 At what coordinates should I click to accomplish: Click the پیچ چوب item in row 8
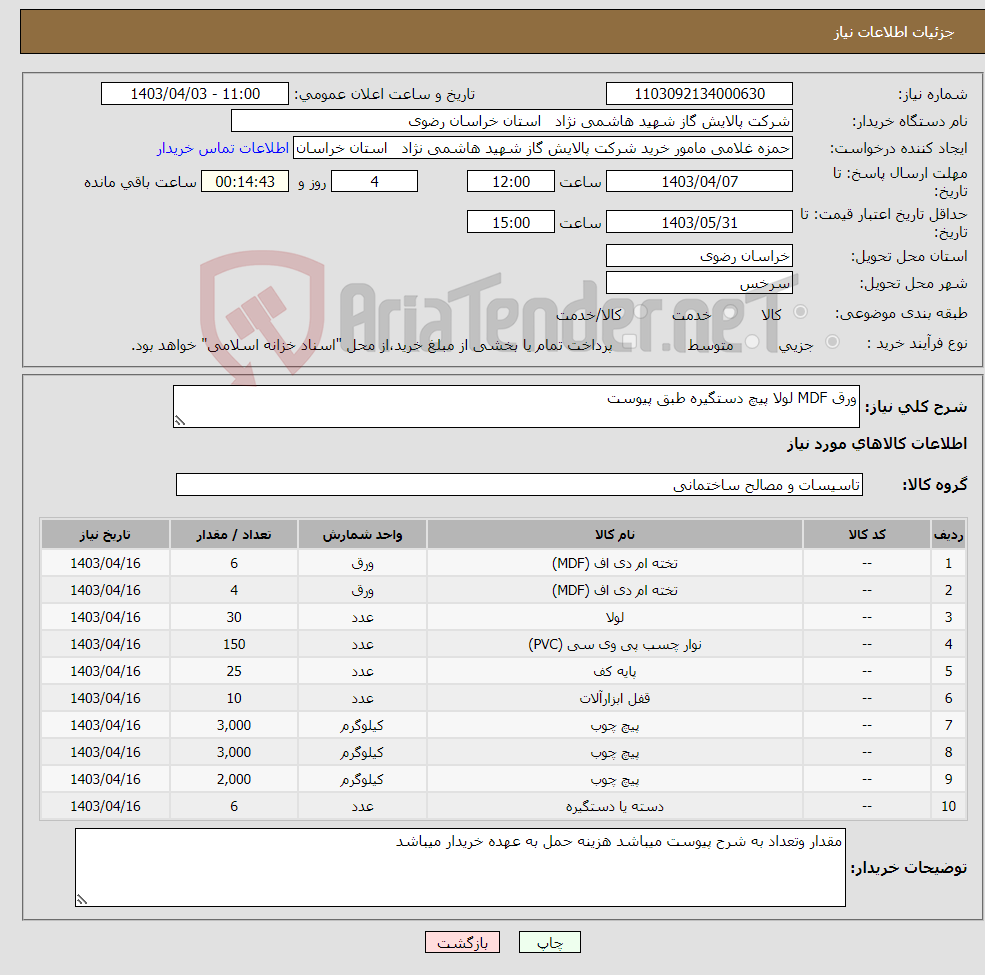tap(614, 752)
